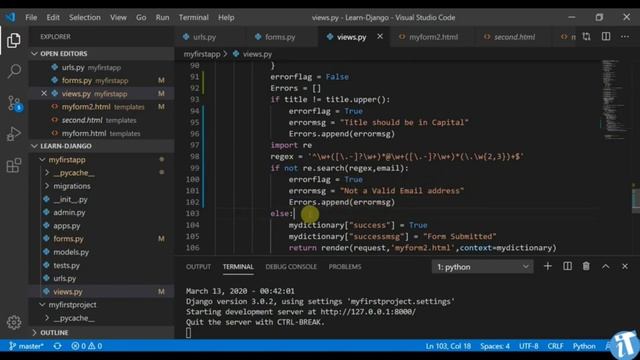Show the Problems panel tab
Viewport: 640px width, 360px height.
coord(345,267)
